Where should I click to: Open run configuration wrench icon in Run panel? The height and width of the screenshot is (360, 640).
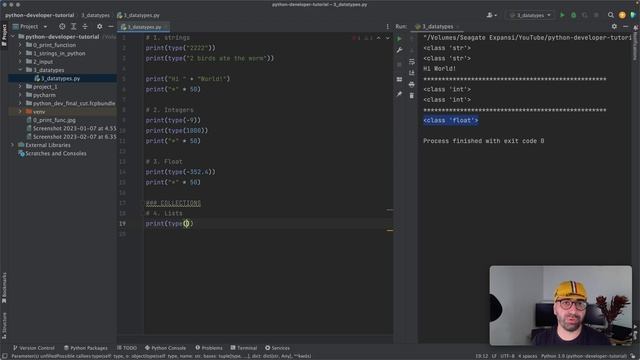[x=399, y=50]
